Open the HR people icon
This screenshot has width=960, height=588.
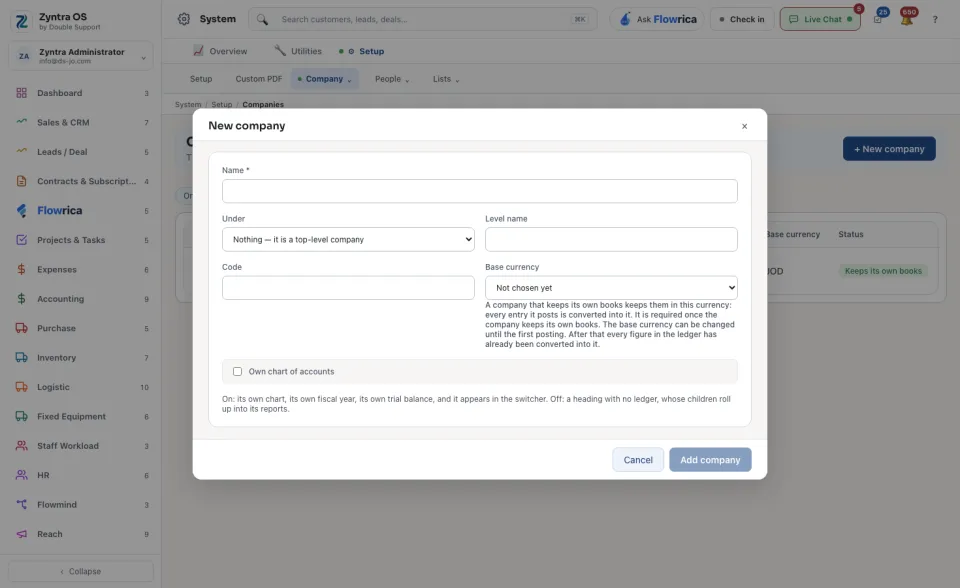(x=21, y=475)
